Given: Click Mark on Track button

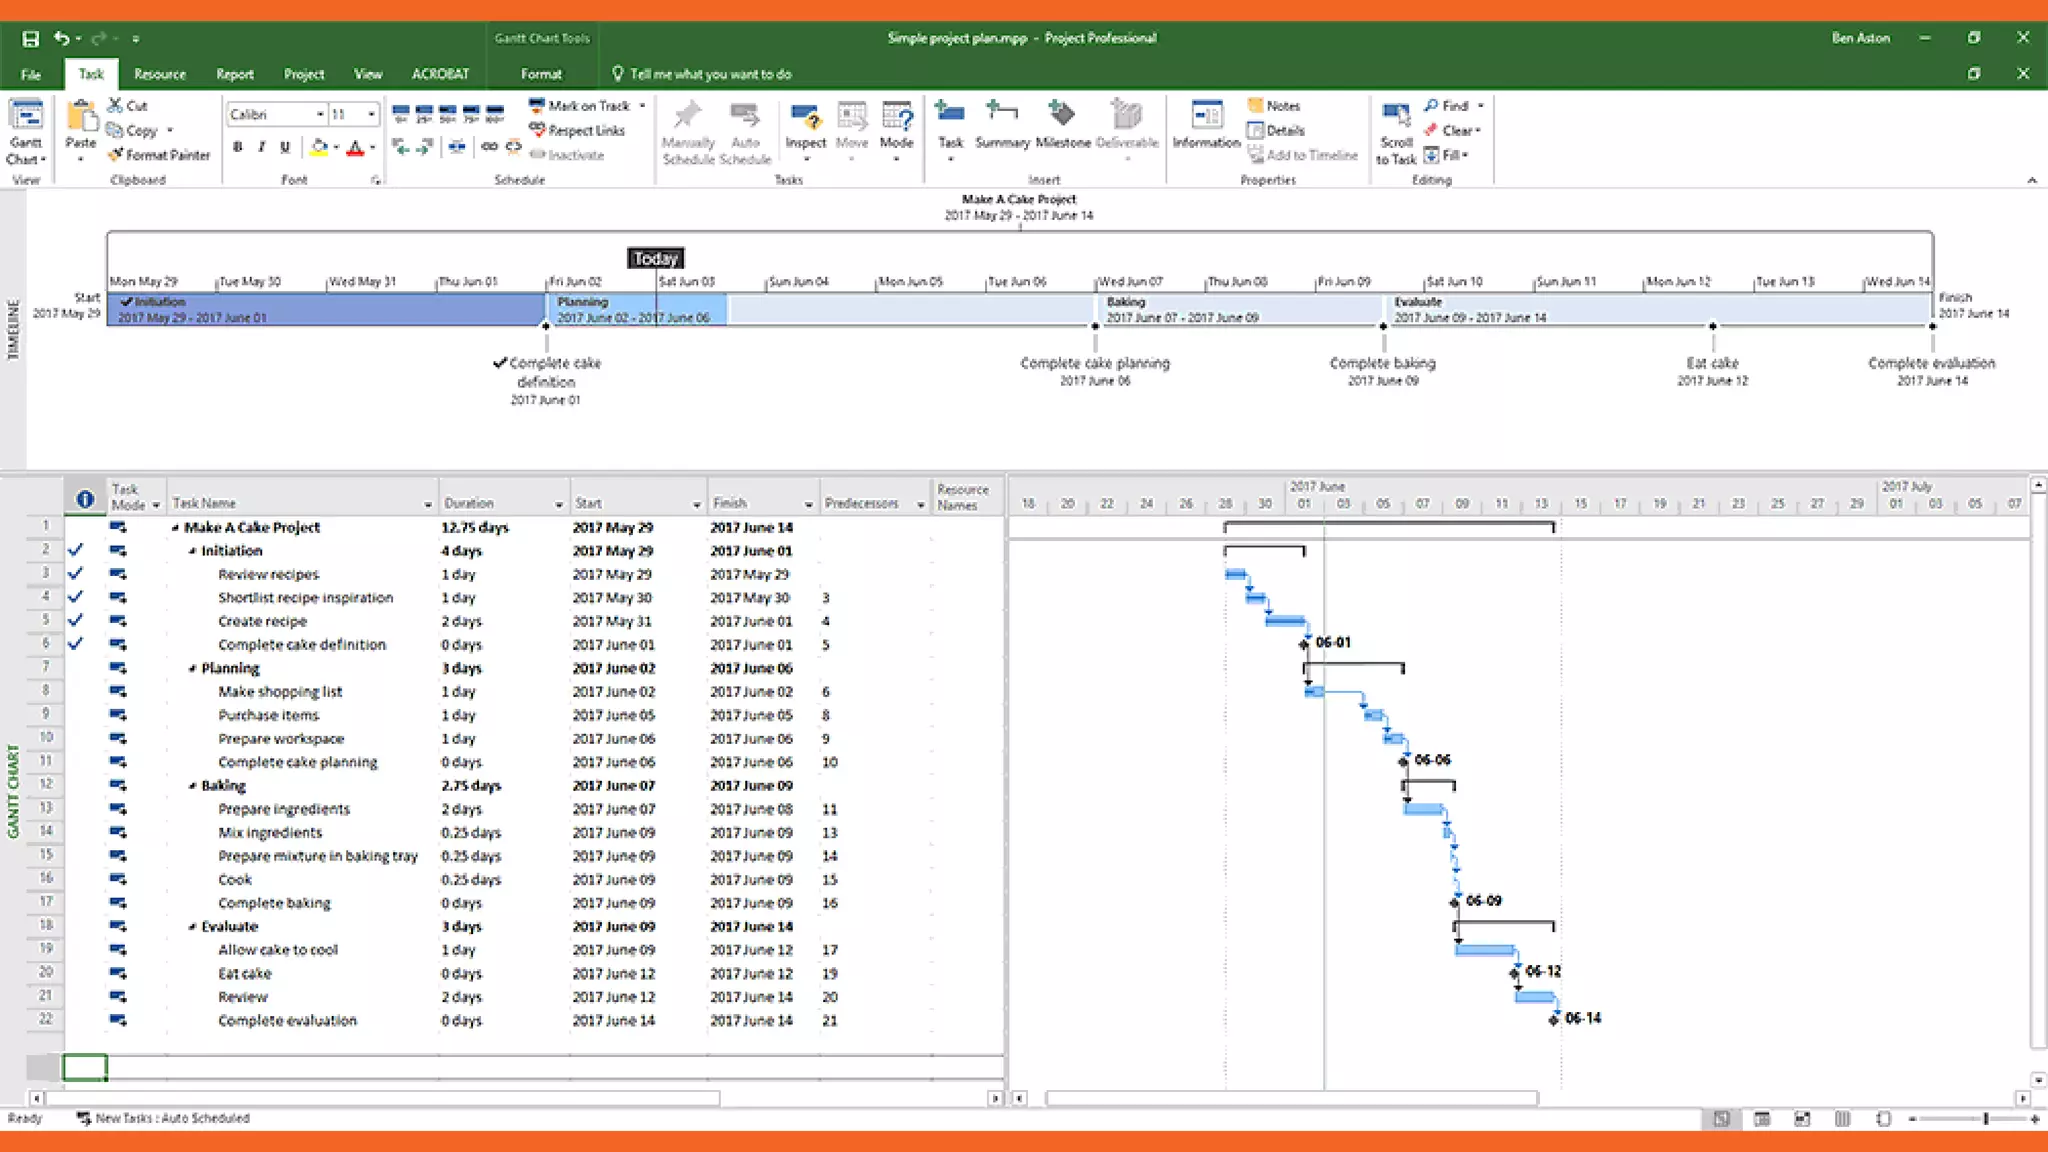Looking at the screenshot, I should (580, 105).
